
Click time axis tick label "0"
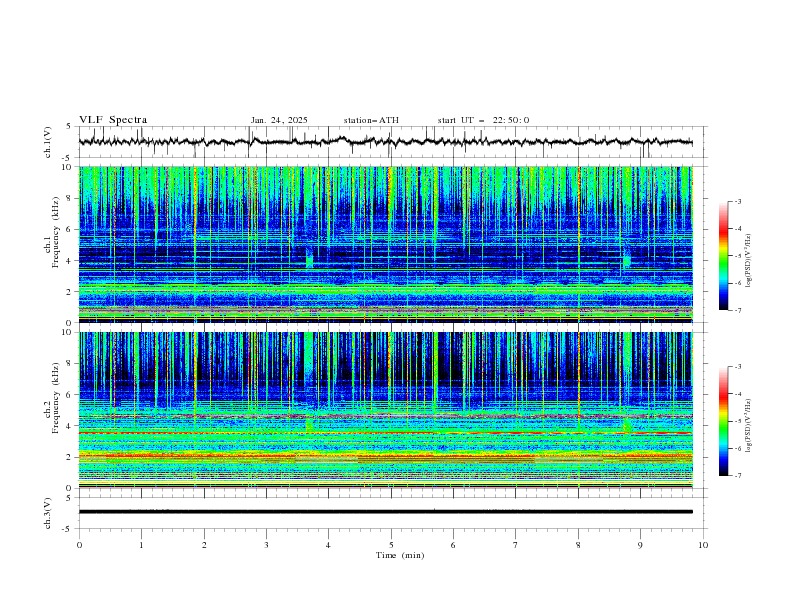point(79,545)
